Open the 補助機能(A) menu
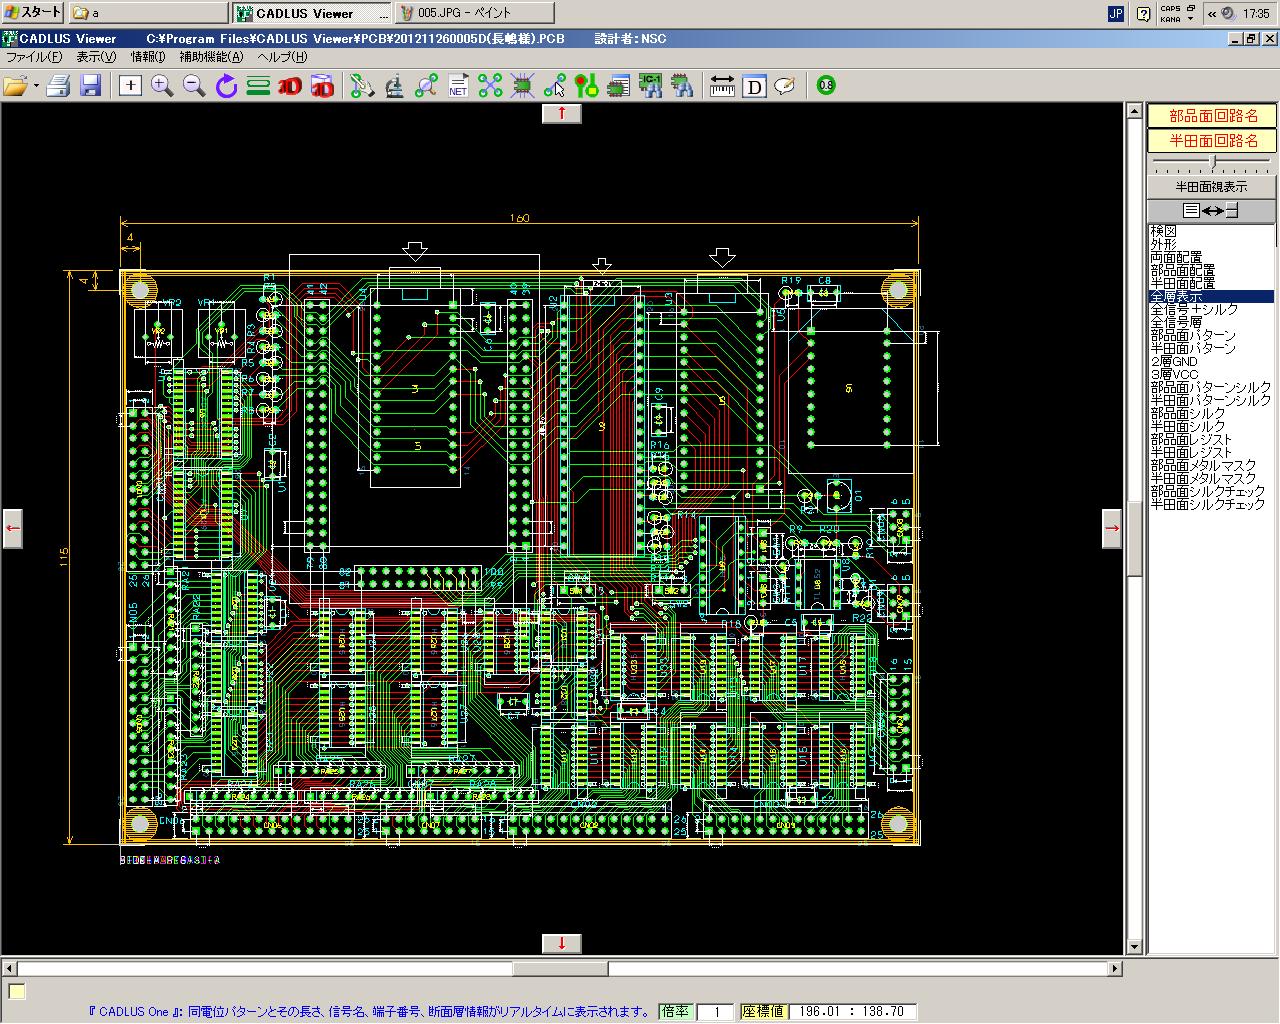The width and height of the screenshot is (1280, 1024). pyautogui.click(x=210, y=57)
